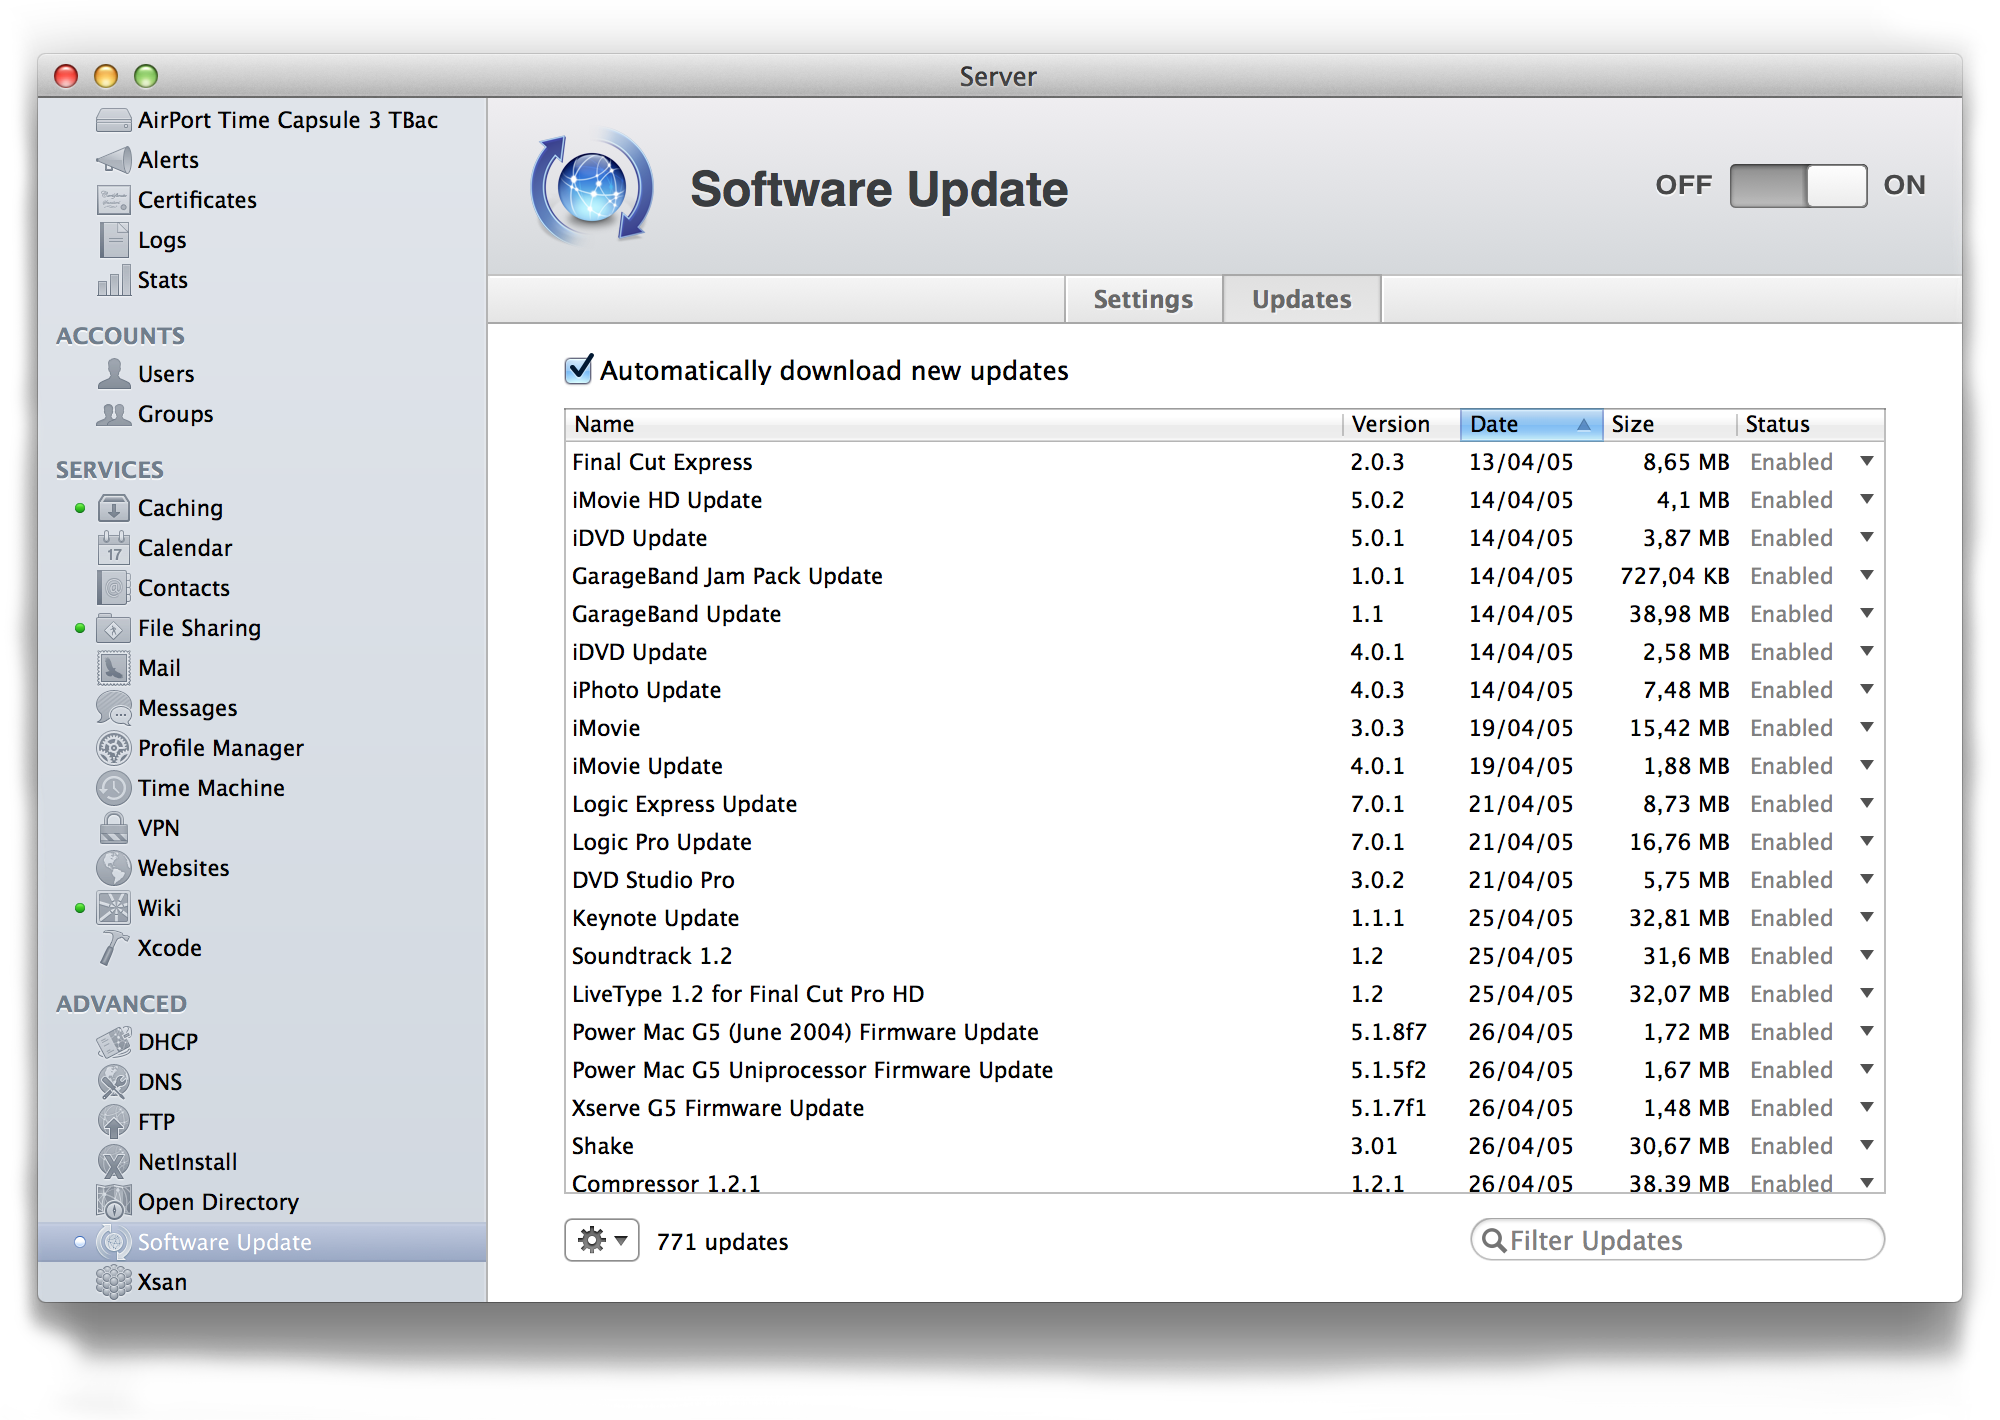Viewport: 2000px width, 1420px height.
Task: Select the Logic Express Update row
Action: (1224, 804)
